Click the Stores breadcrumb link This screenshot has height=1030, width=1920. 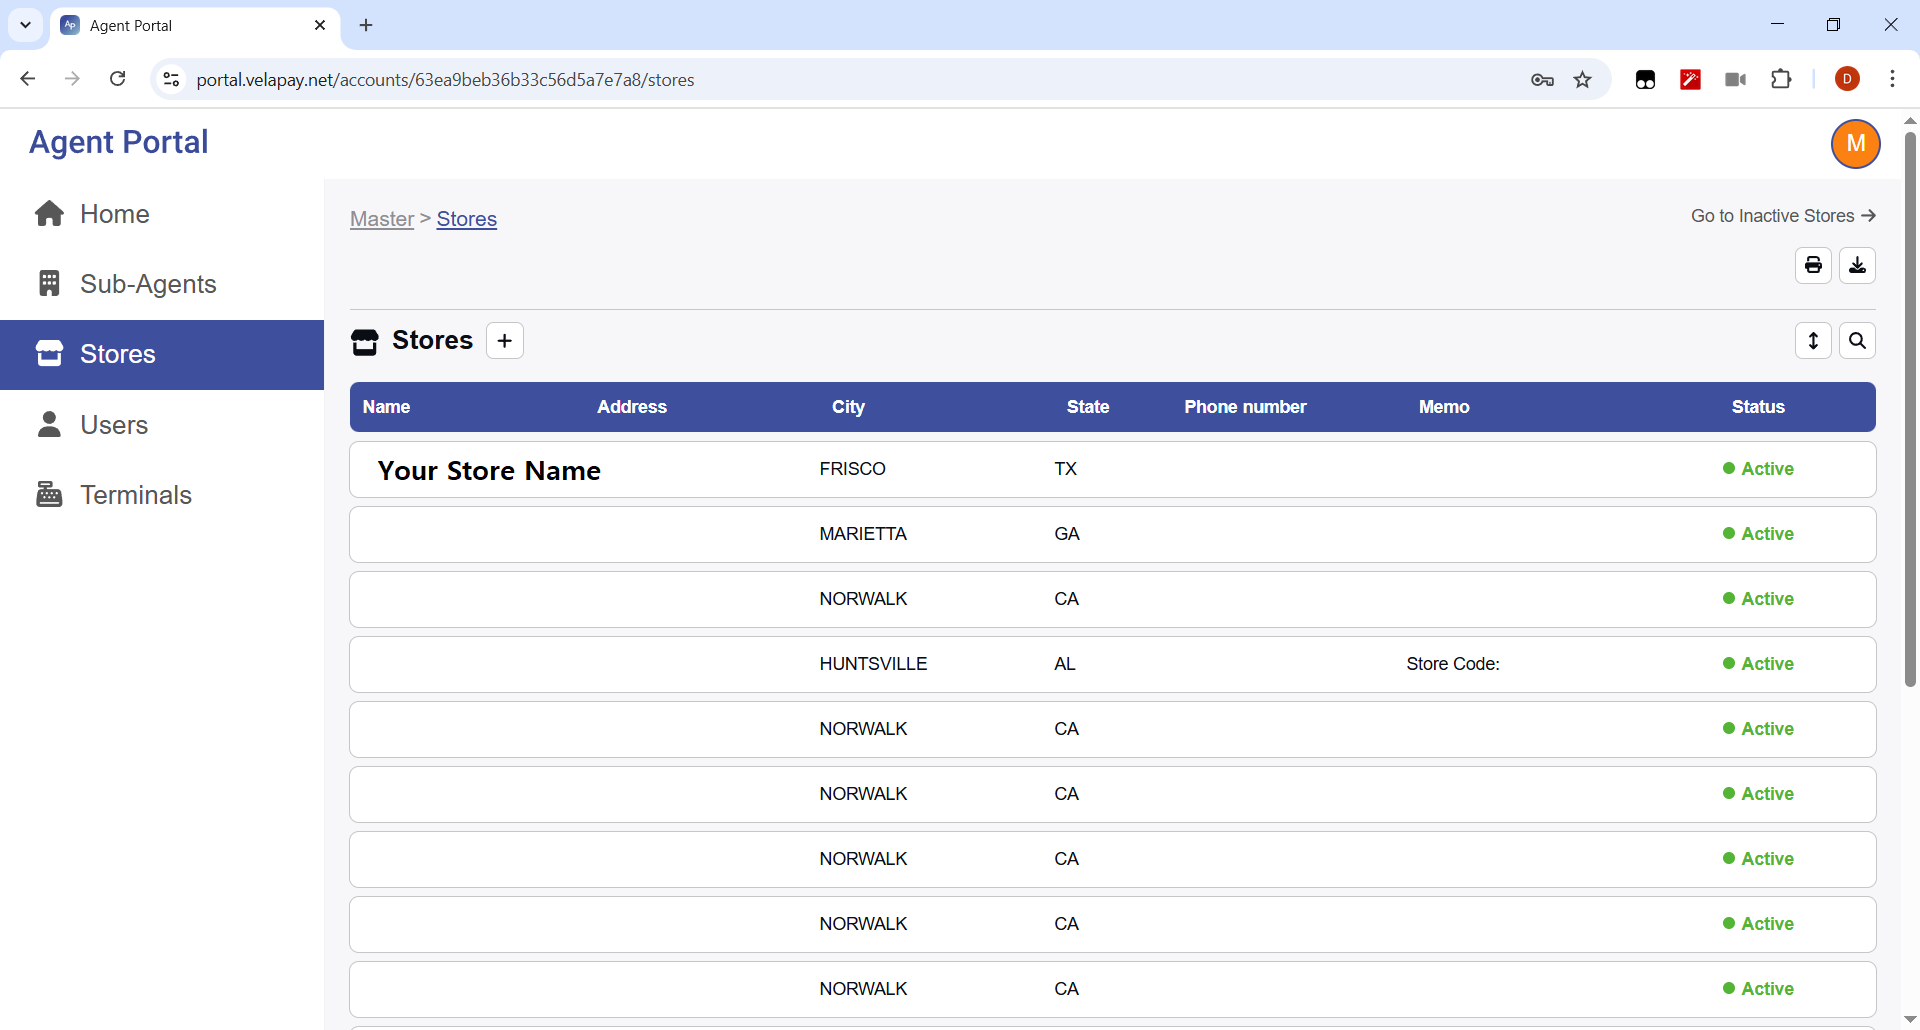coord(467,219)
